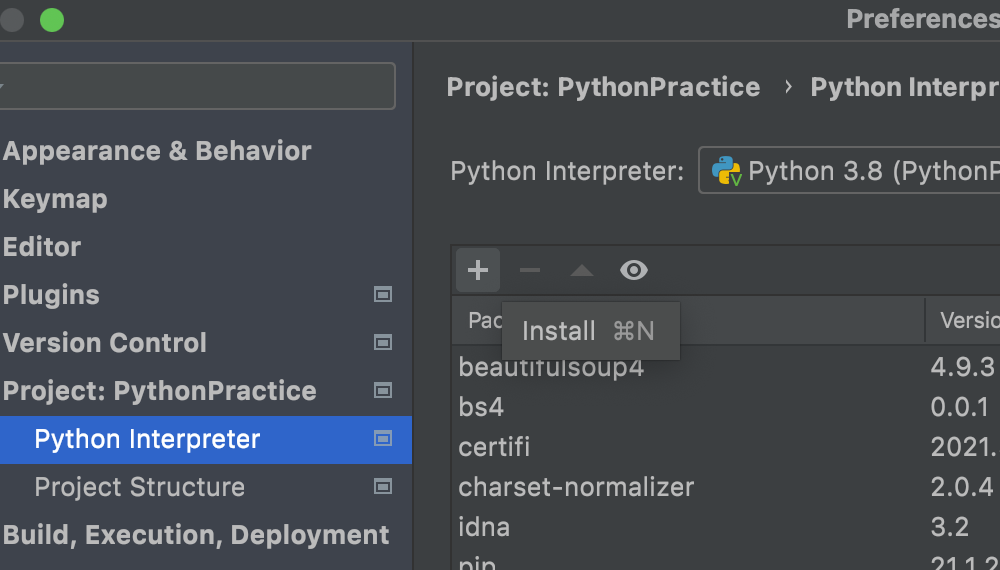This screenshot has width=1000, height=570.
Task: Click the Project: PythonPractice breadcrumb
Action: coord(603,87)
